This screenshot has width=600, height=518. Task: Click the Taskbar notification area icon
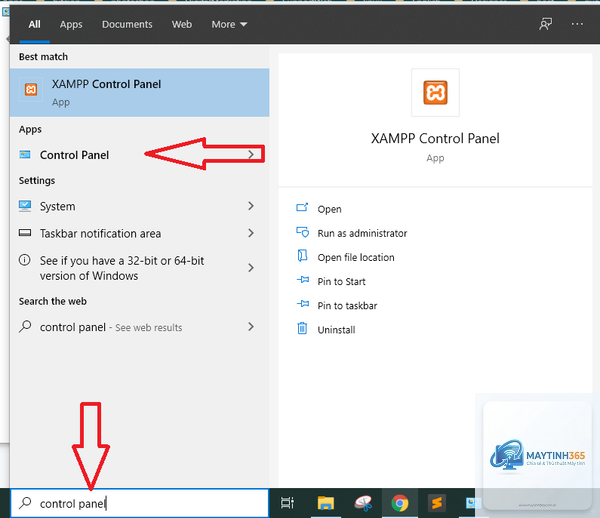(25, 233)
